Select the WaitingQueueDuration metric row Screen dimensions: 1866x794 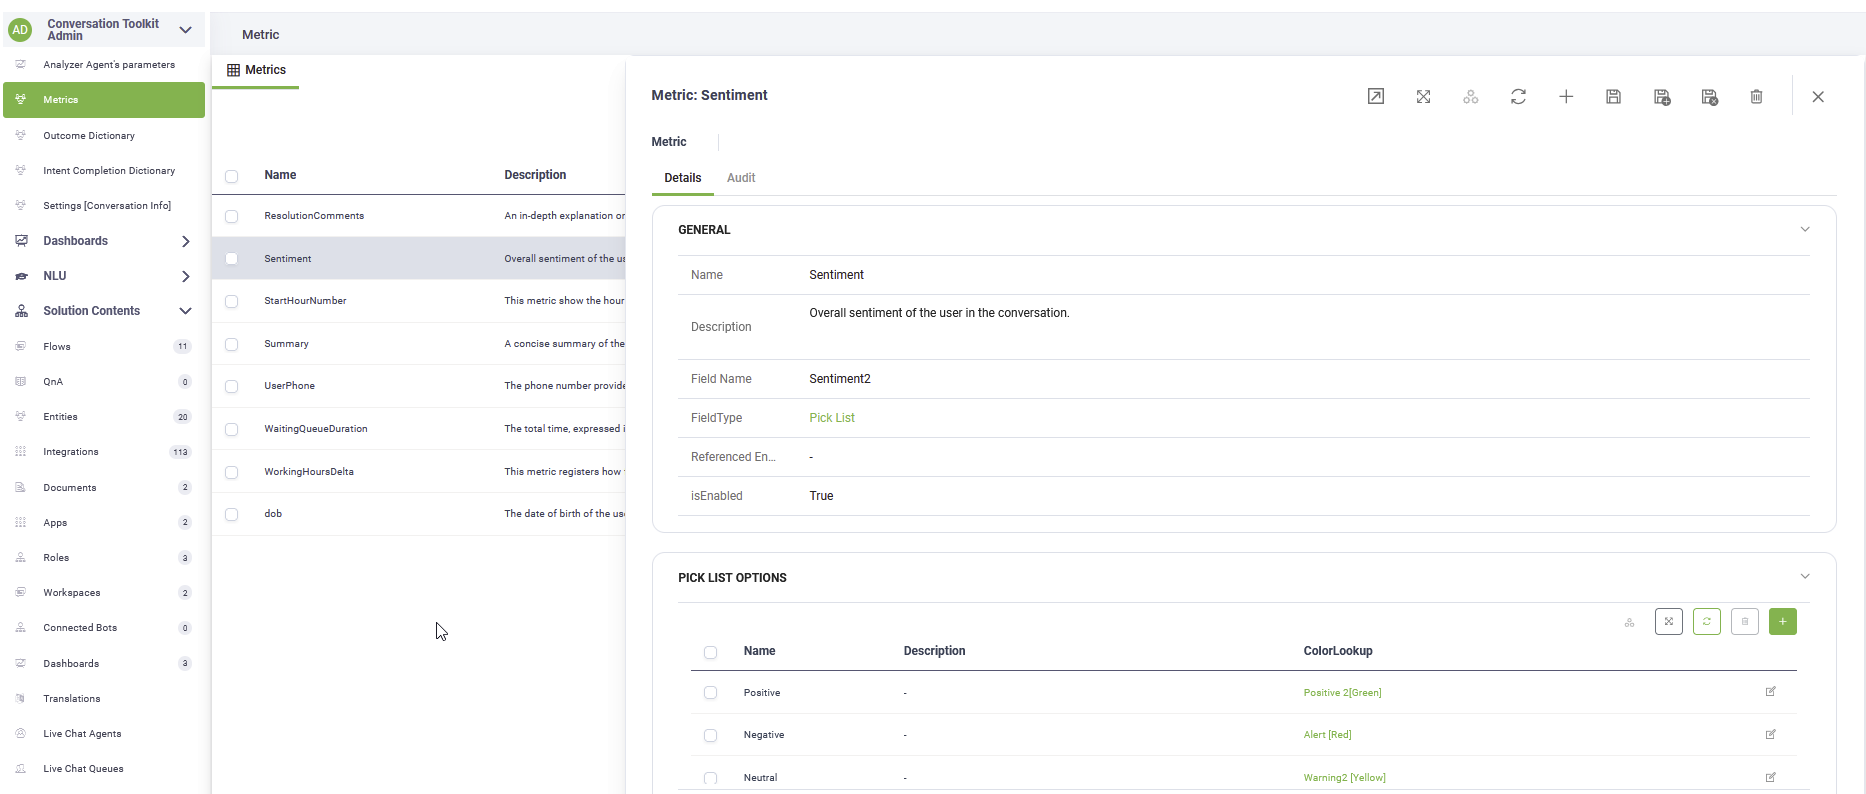pyautogui.click(x=316, y=429)
